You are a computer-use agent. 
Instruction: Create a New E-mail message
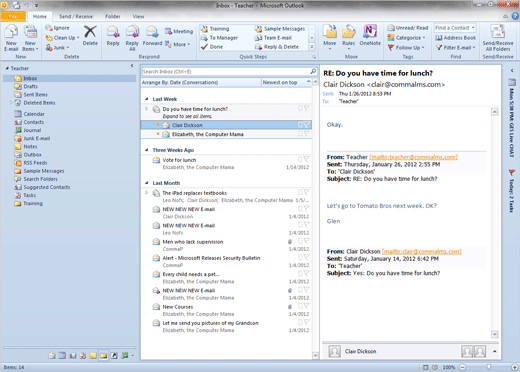coord(11,38)
